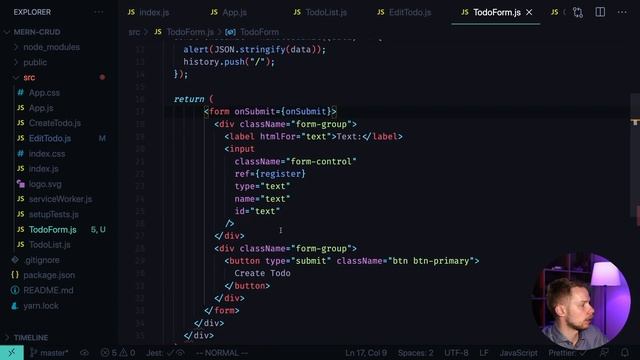Change file encoding UTF-8

pyautogui.click(x=456, y=353)
